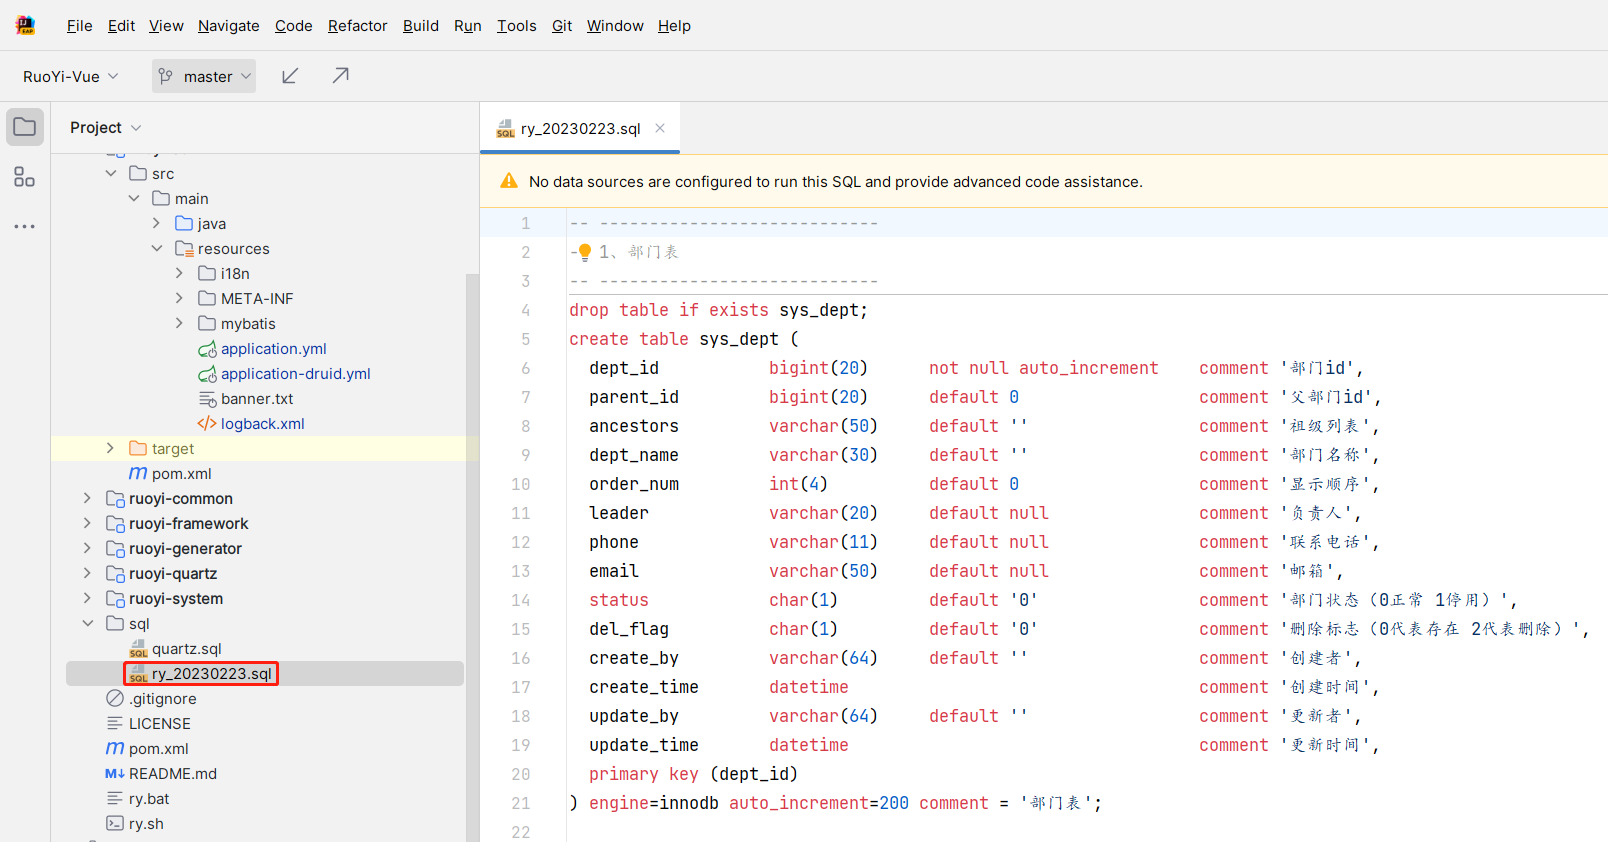Click the IntelliJ application logo icon
The image size is (1608, 842).
pyautogui.click(x=26, y=26)
